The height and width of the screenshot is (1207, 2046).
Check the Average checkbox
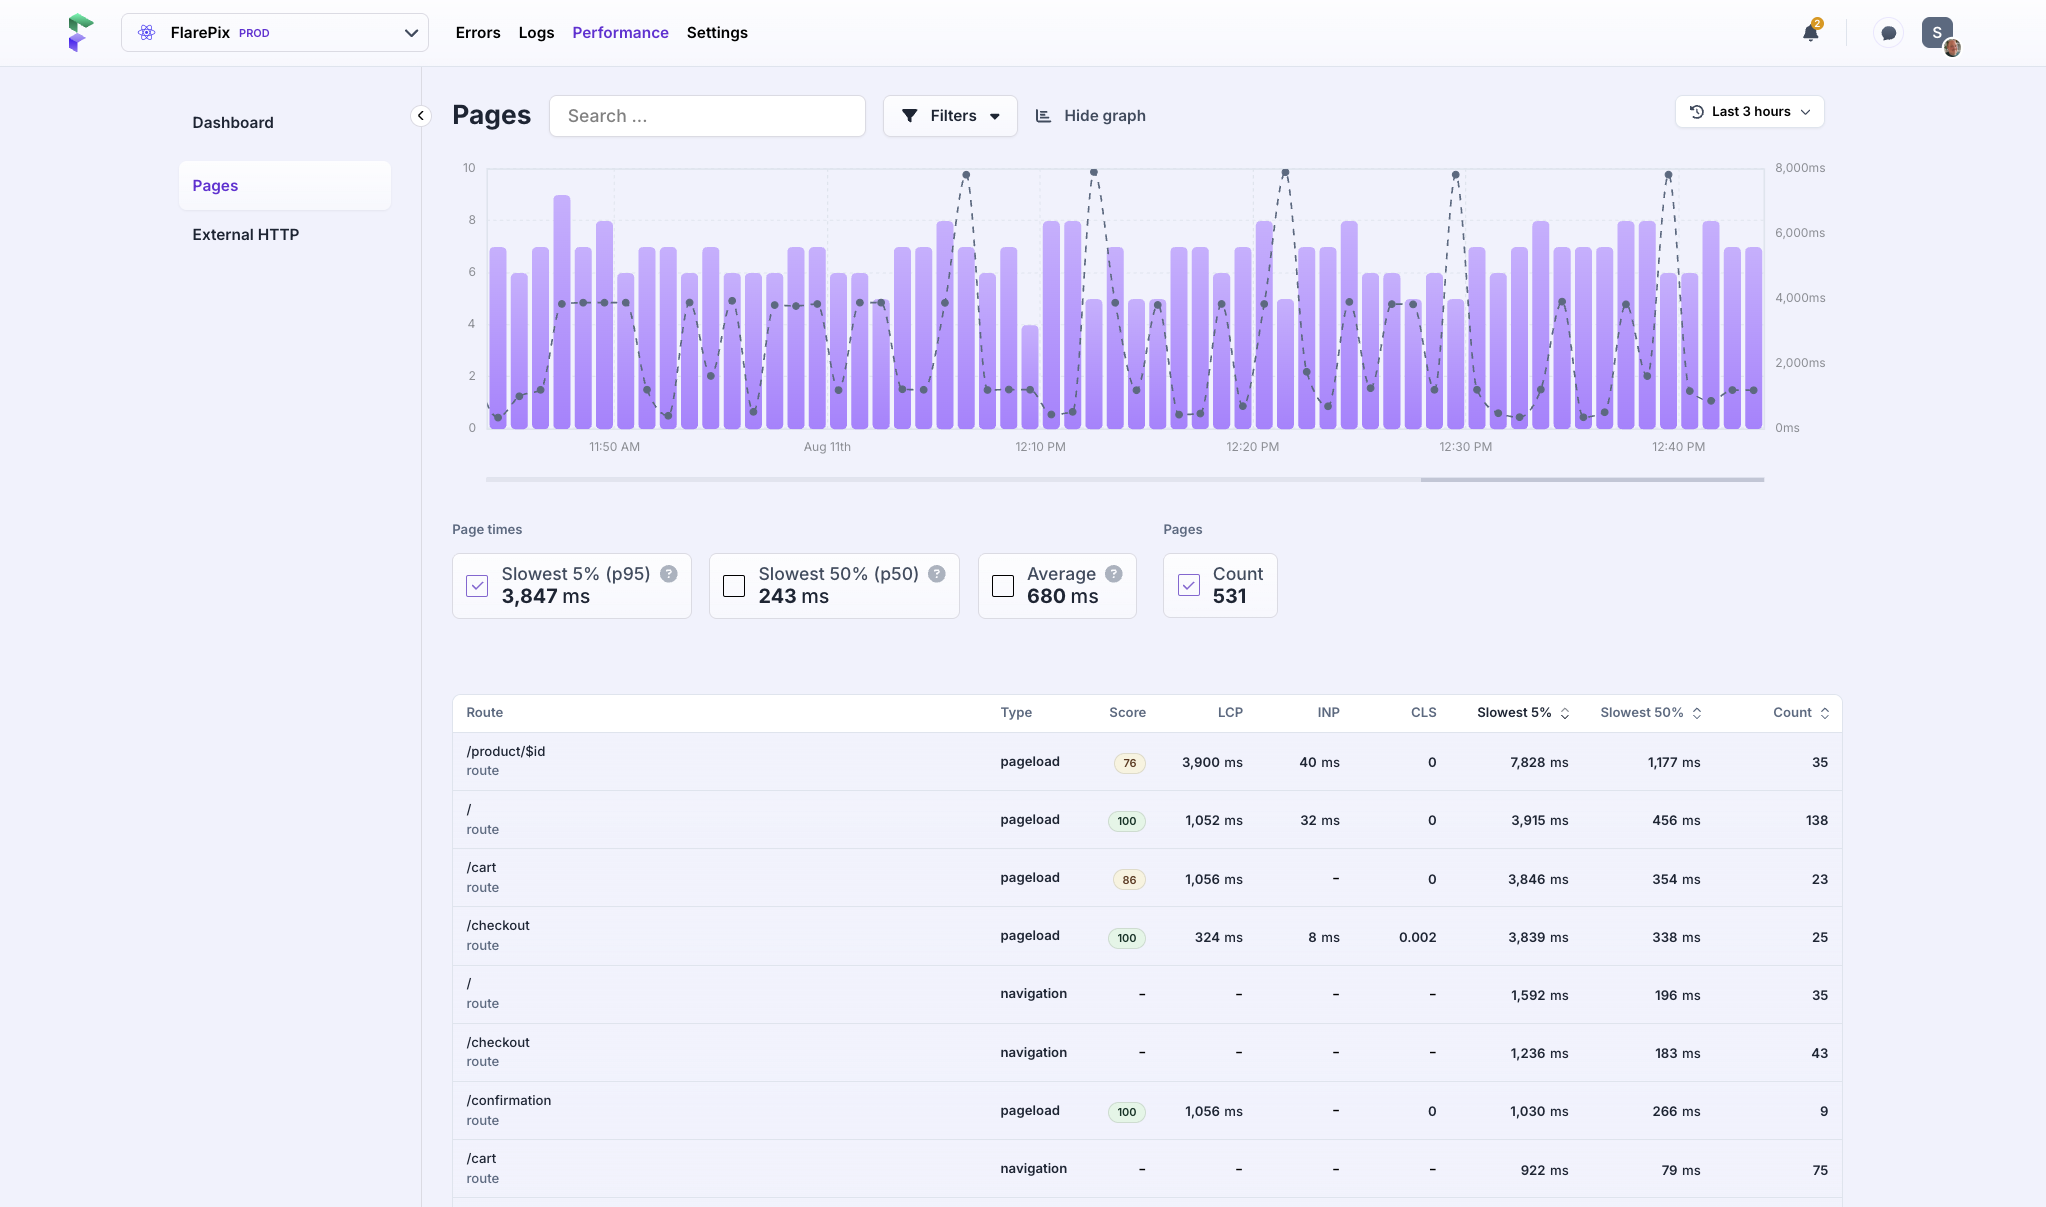tap(1003, 586)
